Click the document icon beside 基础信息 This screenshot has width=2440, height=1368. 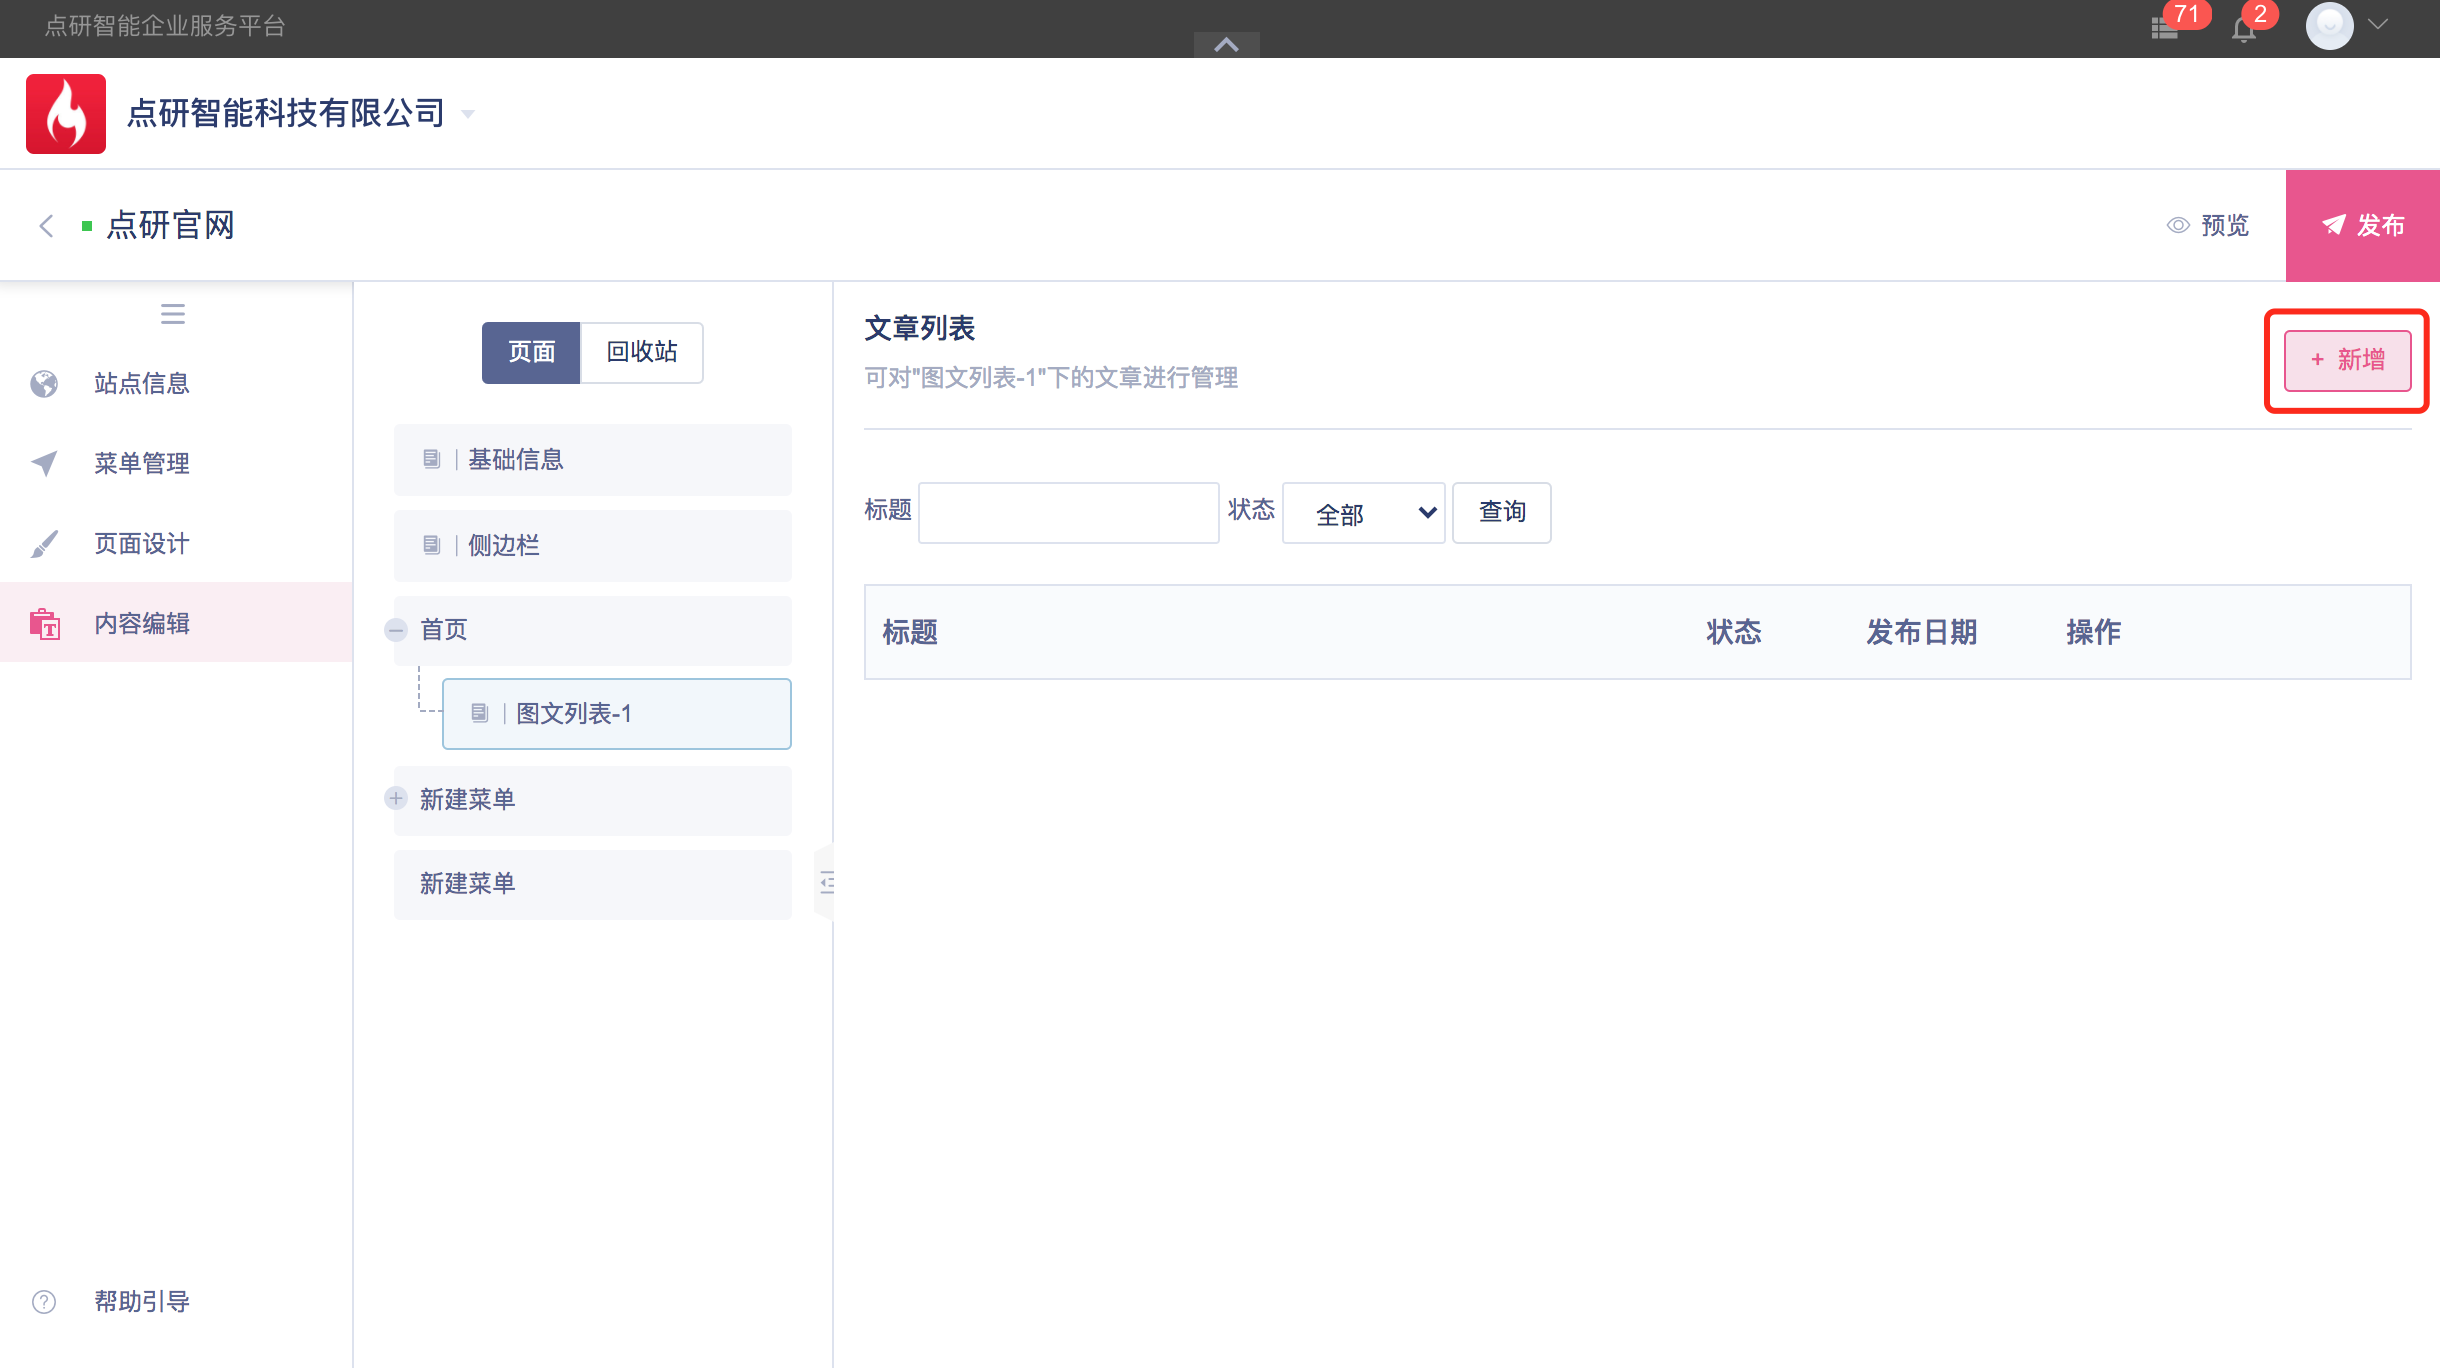[431, 459]
